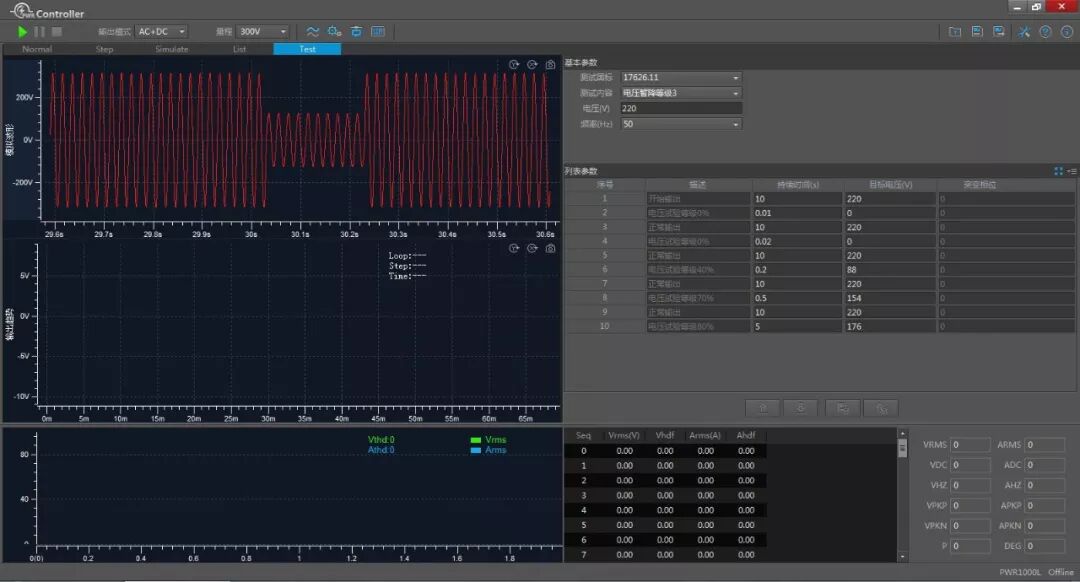The image size is (1080, 582).
Task: Start output with the green play button
Action: (22, 32)
